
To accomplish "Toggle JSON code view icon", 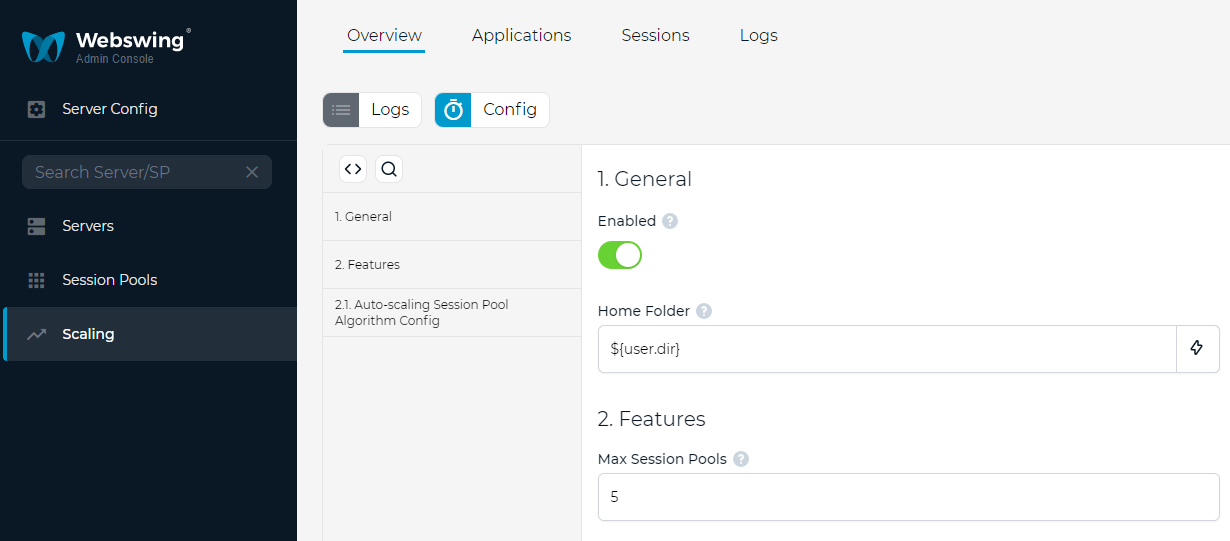I will point(353,169).
